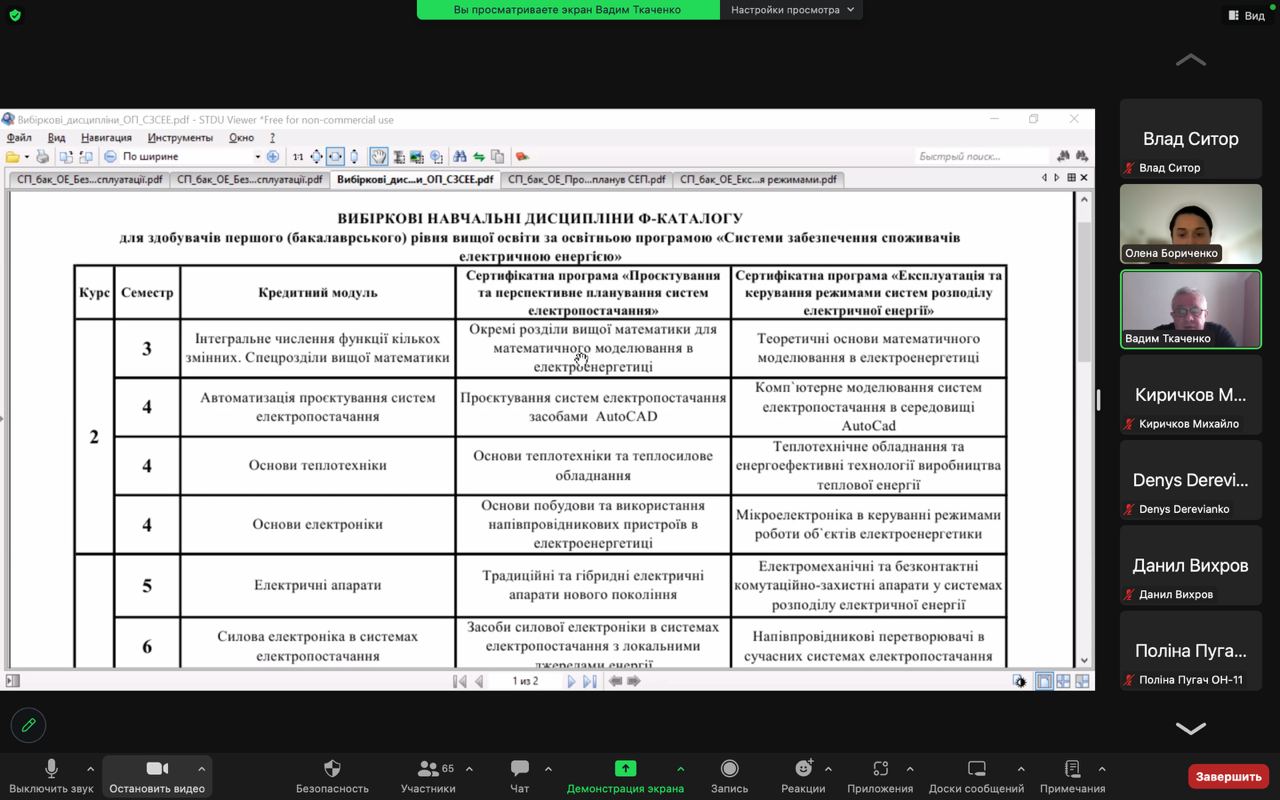Open Реакции reactions
The height and width of the screenshot is (800, 1280).
pos(803,776)
